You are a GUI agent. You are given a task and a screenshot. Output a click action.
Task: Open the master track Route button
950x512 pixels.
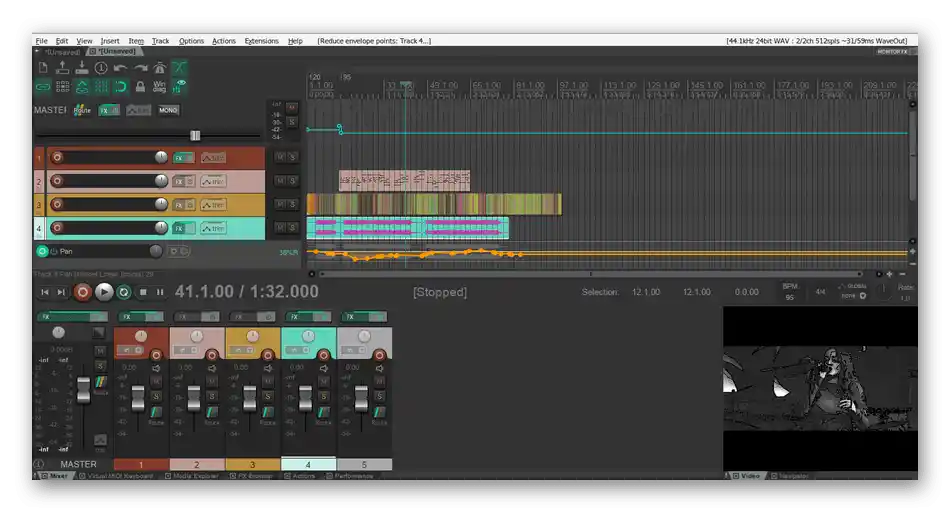pyautogui.click(x=82, y=110)
